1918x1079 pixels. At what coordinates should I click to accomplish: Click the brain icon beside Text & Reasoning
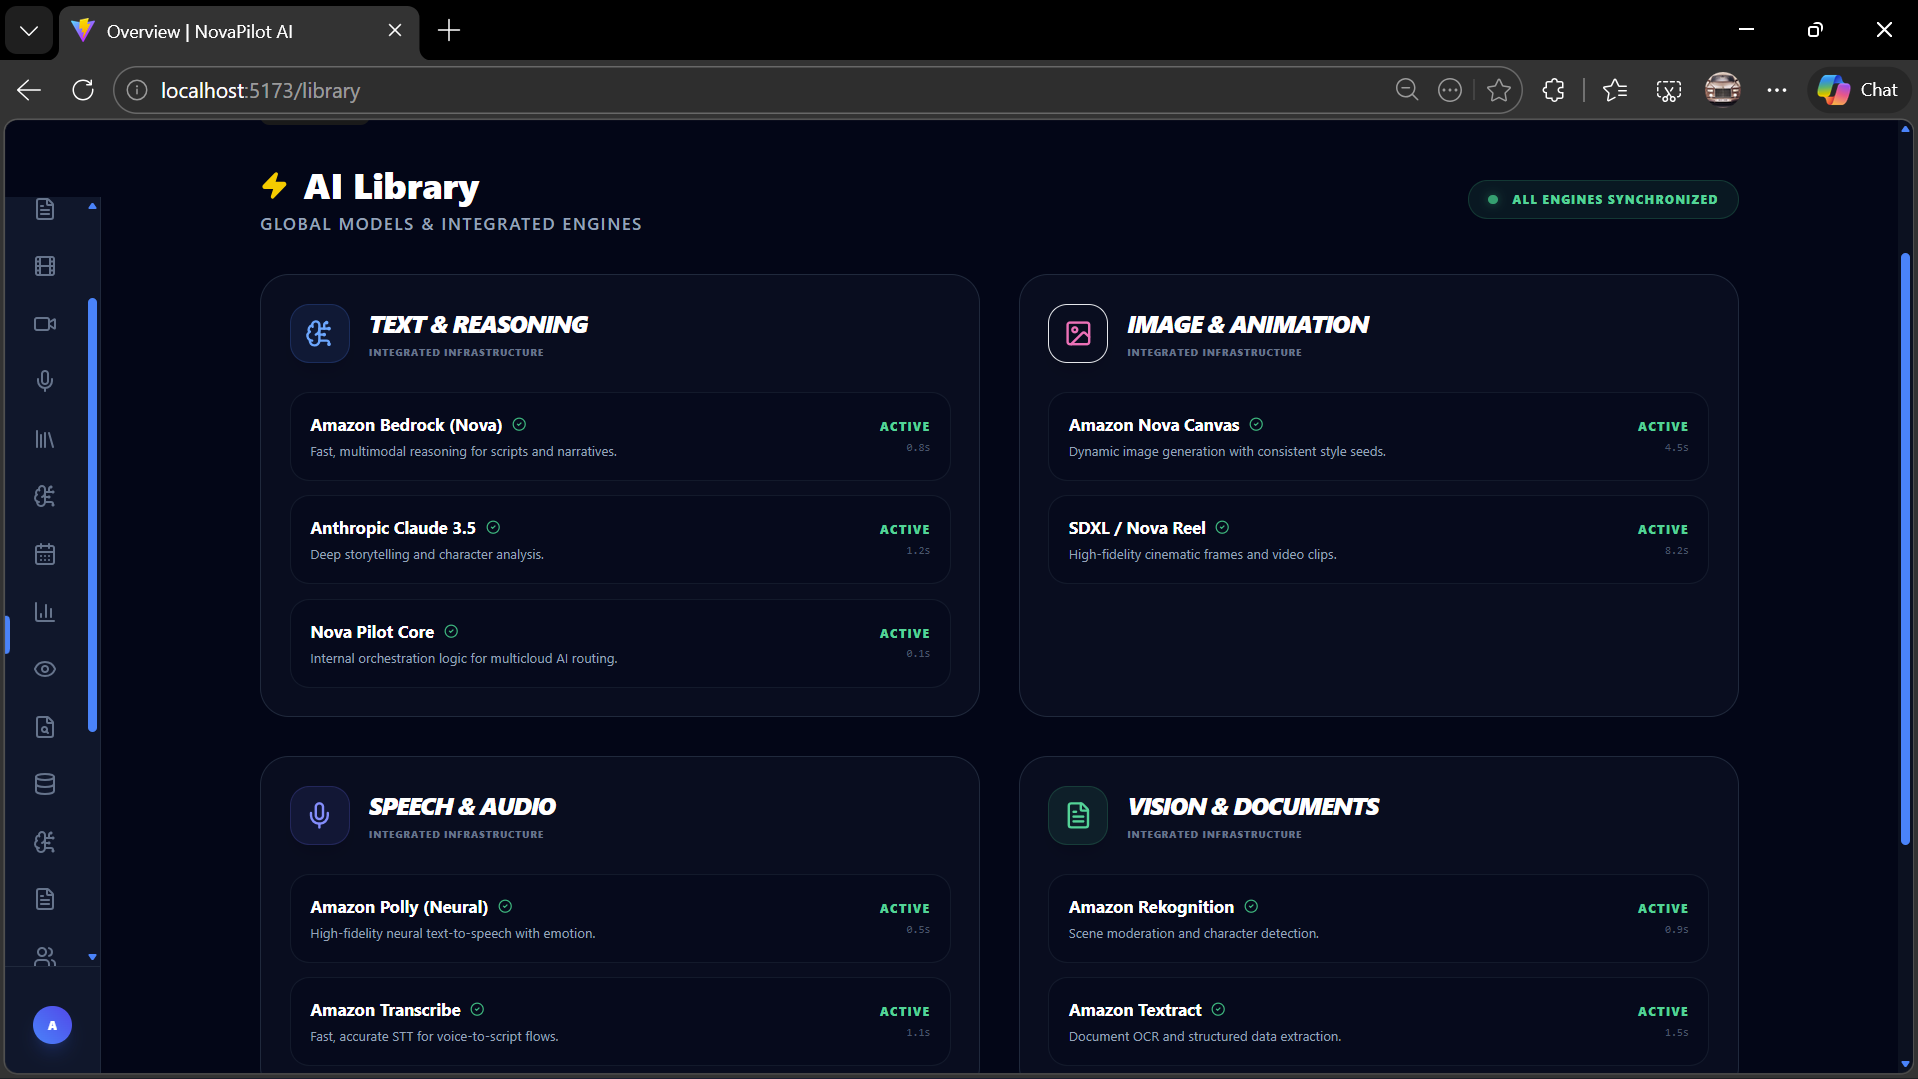point(319,333)
